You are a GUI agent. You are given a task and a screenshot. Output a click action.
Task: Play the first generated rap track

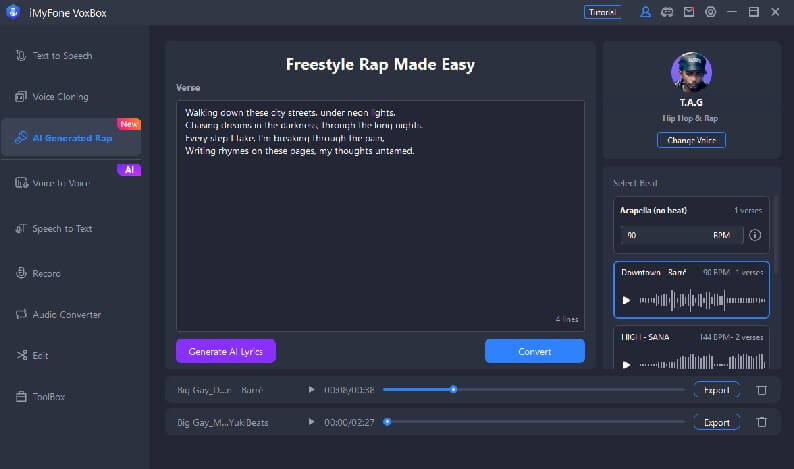[311, 389]
